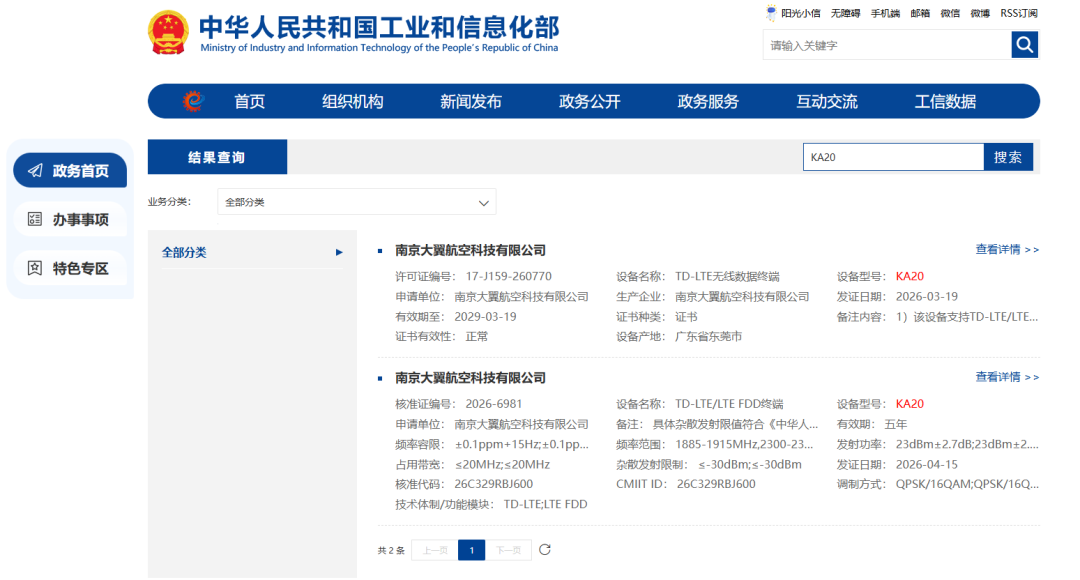Open the 微信 link

pyautogui.click(x=950, y=13)
